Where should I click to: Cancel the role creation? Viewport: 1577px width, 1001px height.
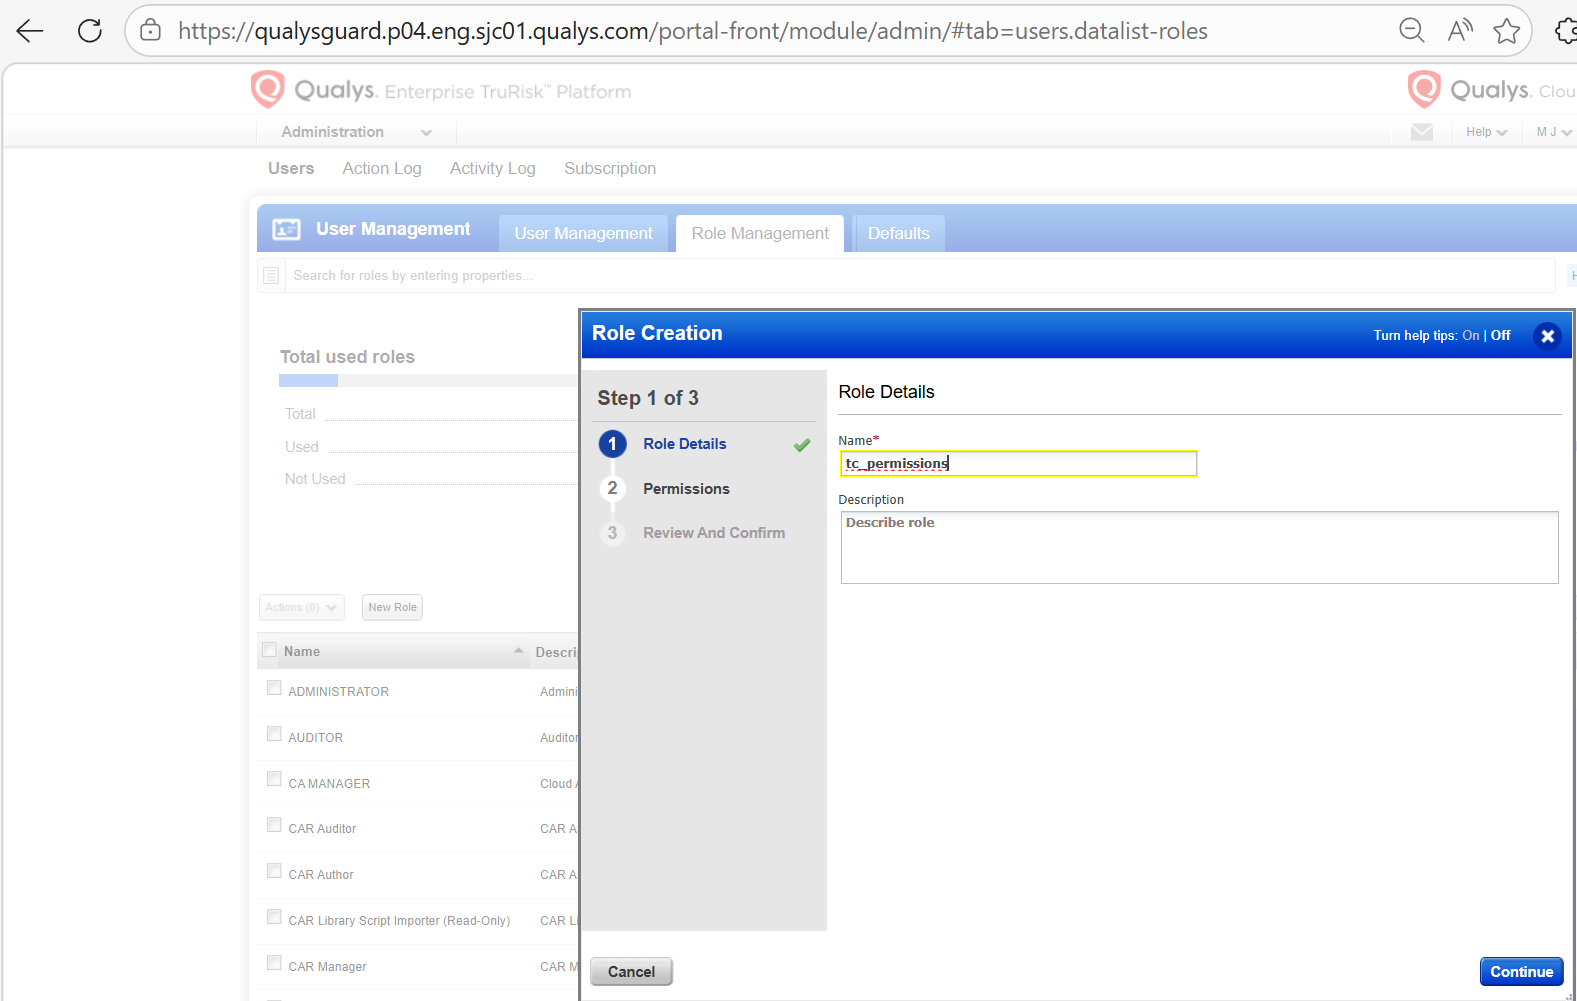tap(631, 971)
